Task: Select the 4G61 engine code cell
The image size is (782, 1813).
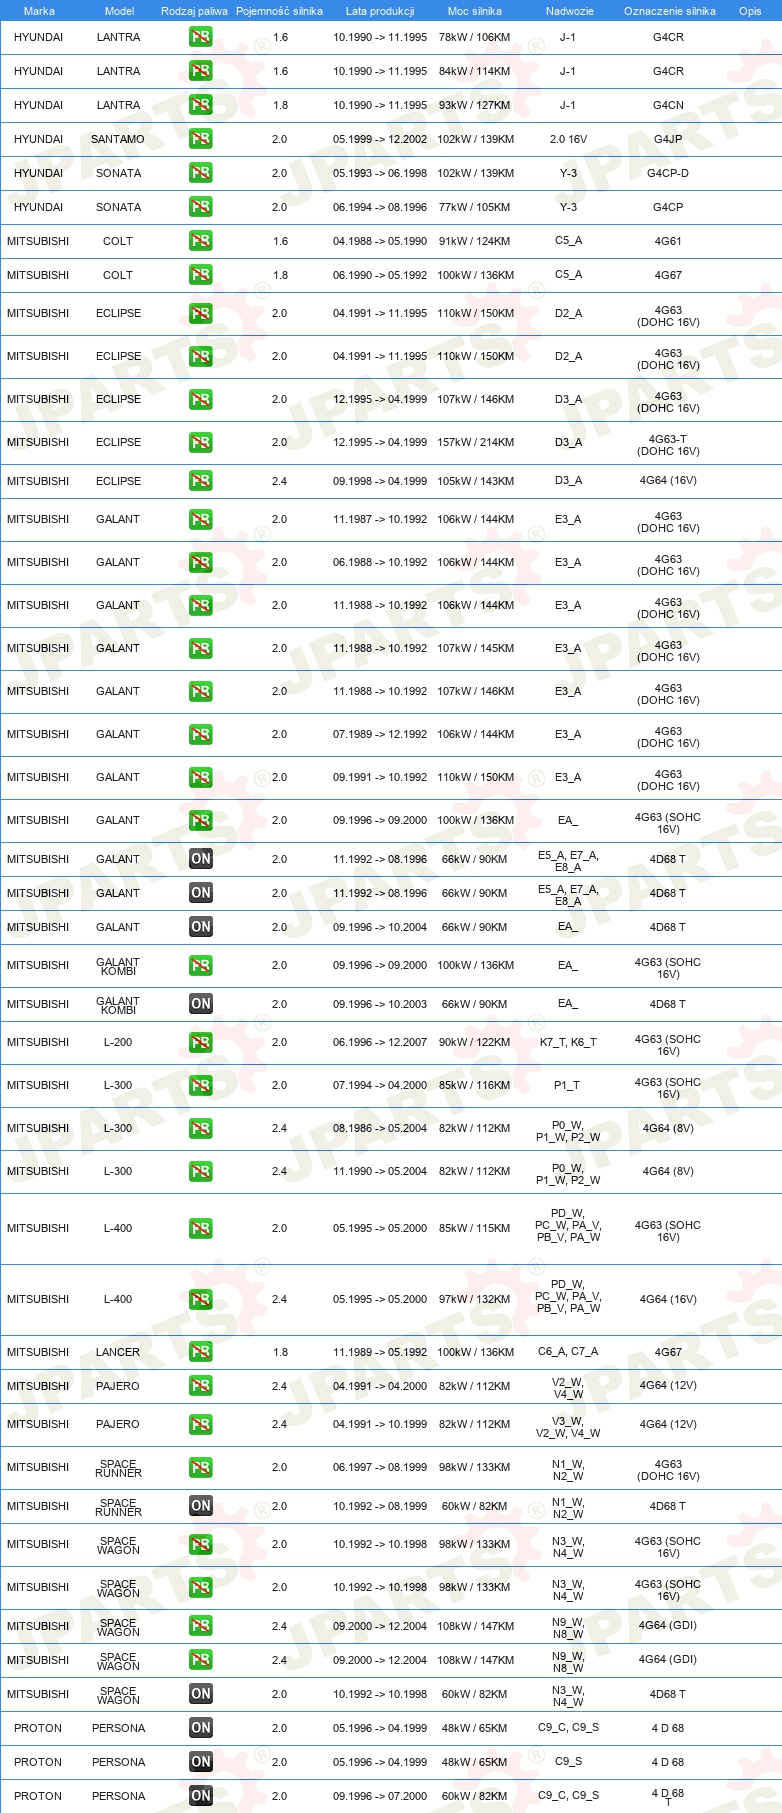Action: pos(668,241)
